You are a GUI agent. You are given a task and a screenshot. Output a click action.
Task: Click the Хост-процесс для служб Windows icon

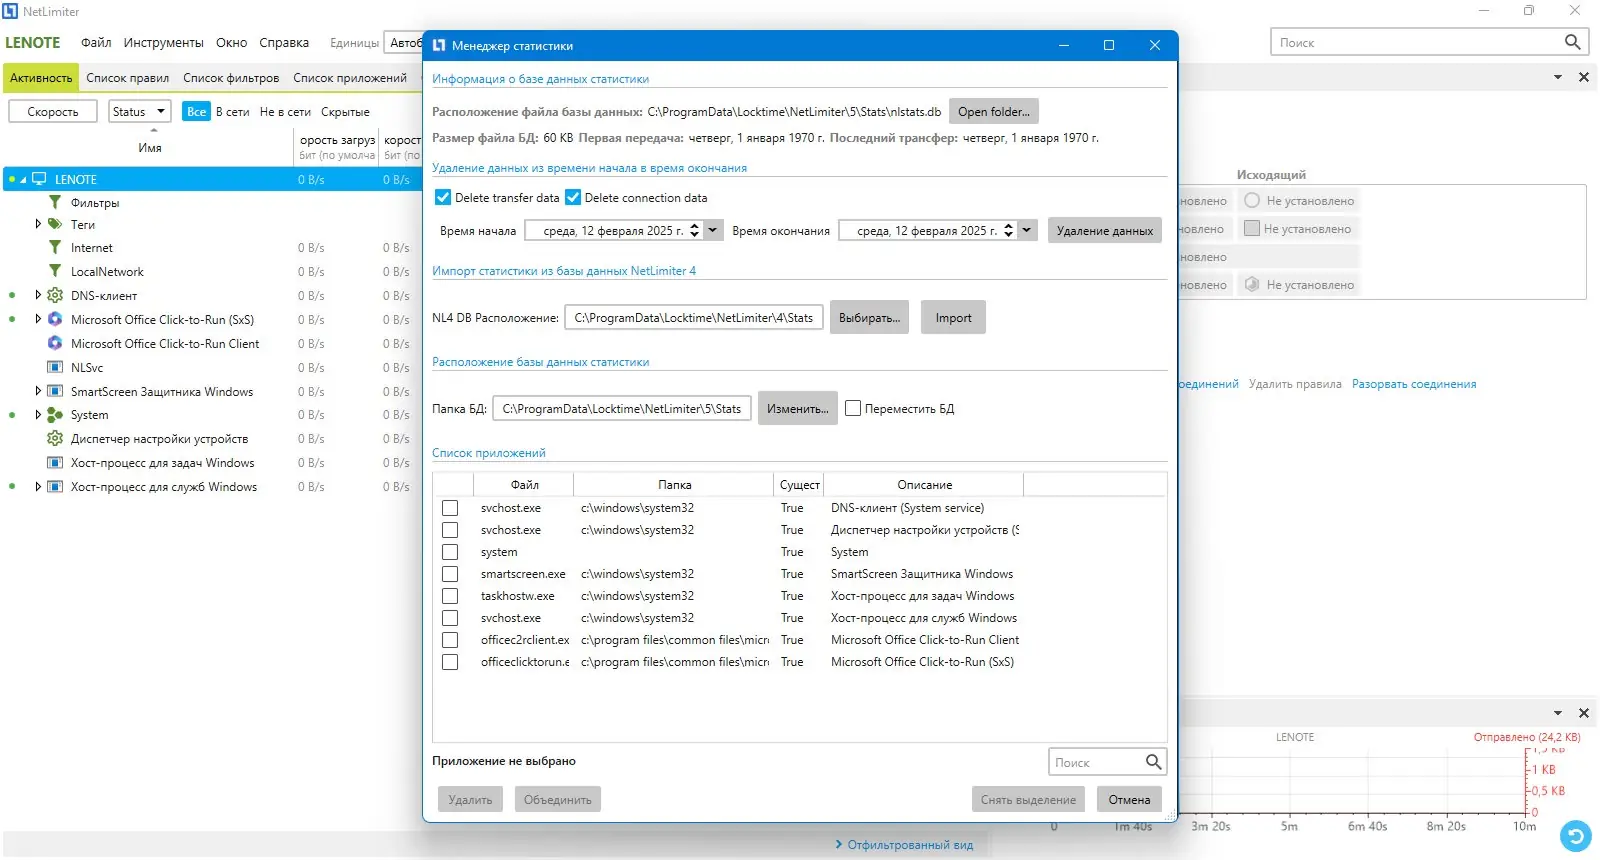click(x=55, y=486)
